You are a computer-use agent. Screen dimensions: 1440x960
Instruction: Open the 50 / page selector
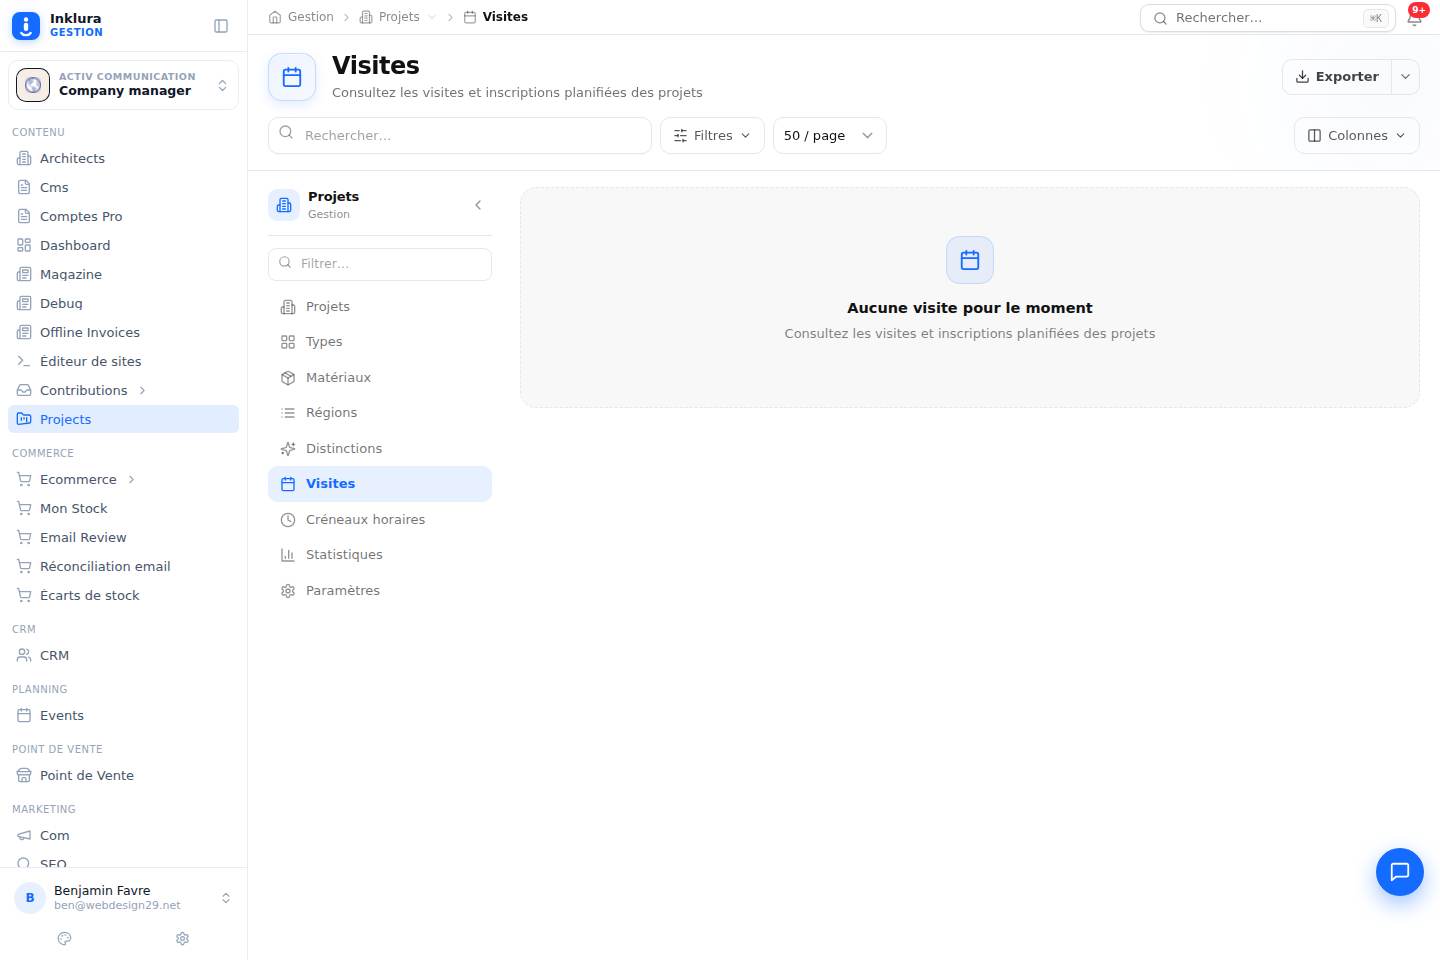[829, 136]
